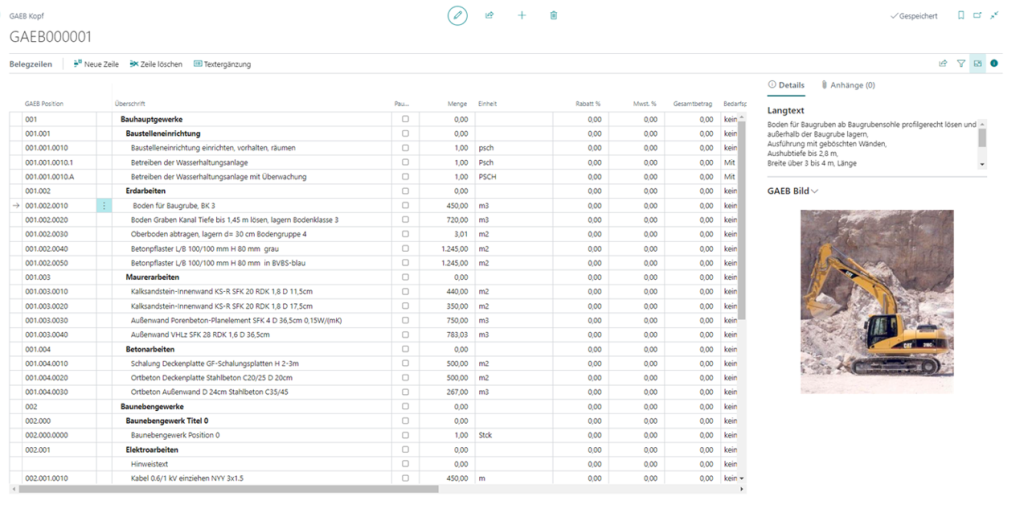Open page in new window icon
The image size is (1024, 509).
click(x=978, y=16)
